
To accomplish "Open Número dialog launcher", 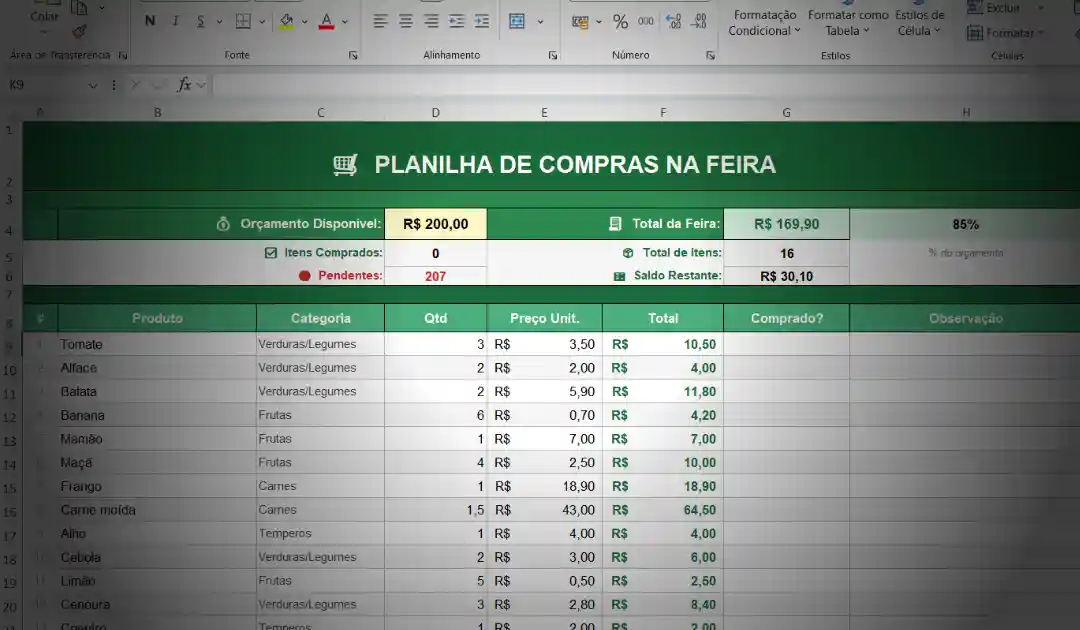I will pos(710,56).
